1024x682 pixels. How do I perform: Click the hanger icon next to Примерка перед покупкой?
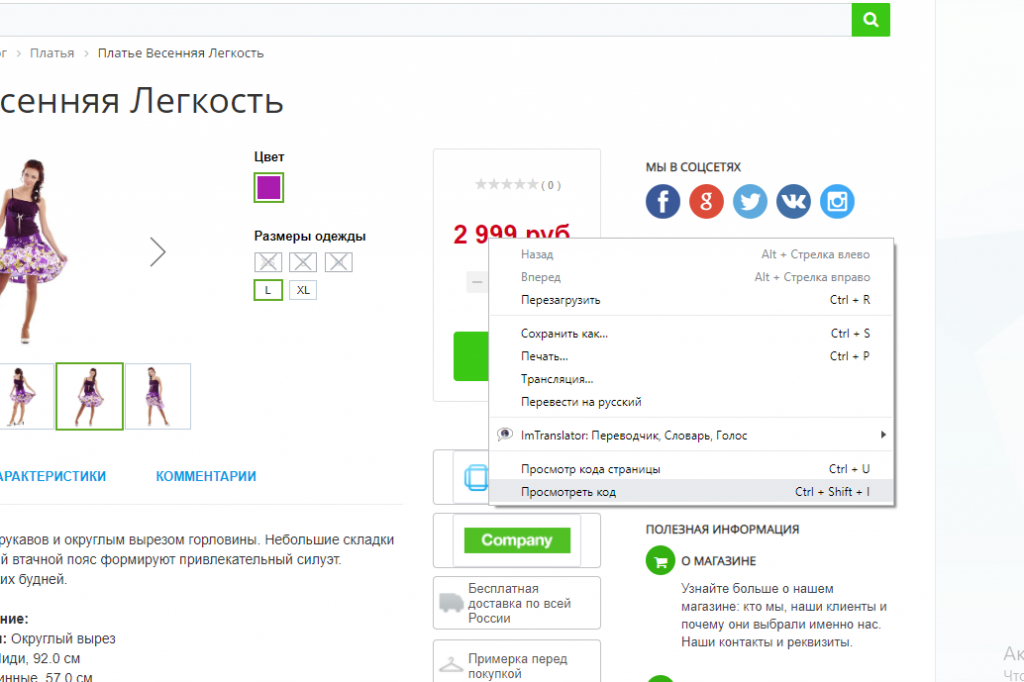(451, 665)
